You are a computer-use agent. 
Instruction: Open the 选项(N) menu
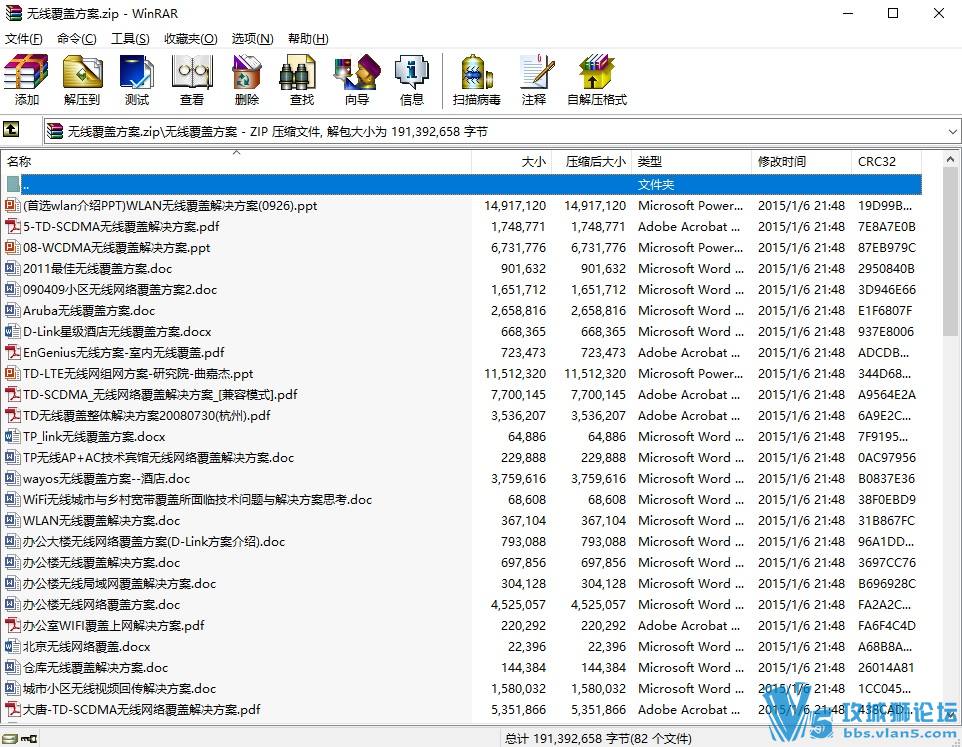[252, 39]
